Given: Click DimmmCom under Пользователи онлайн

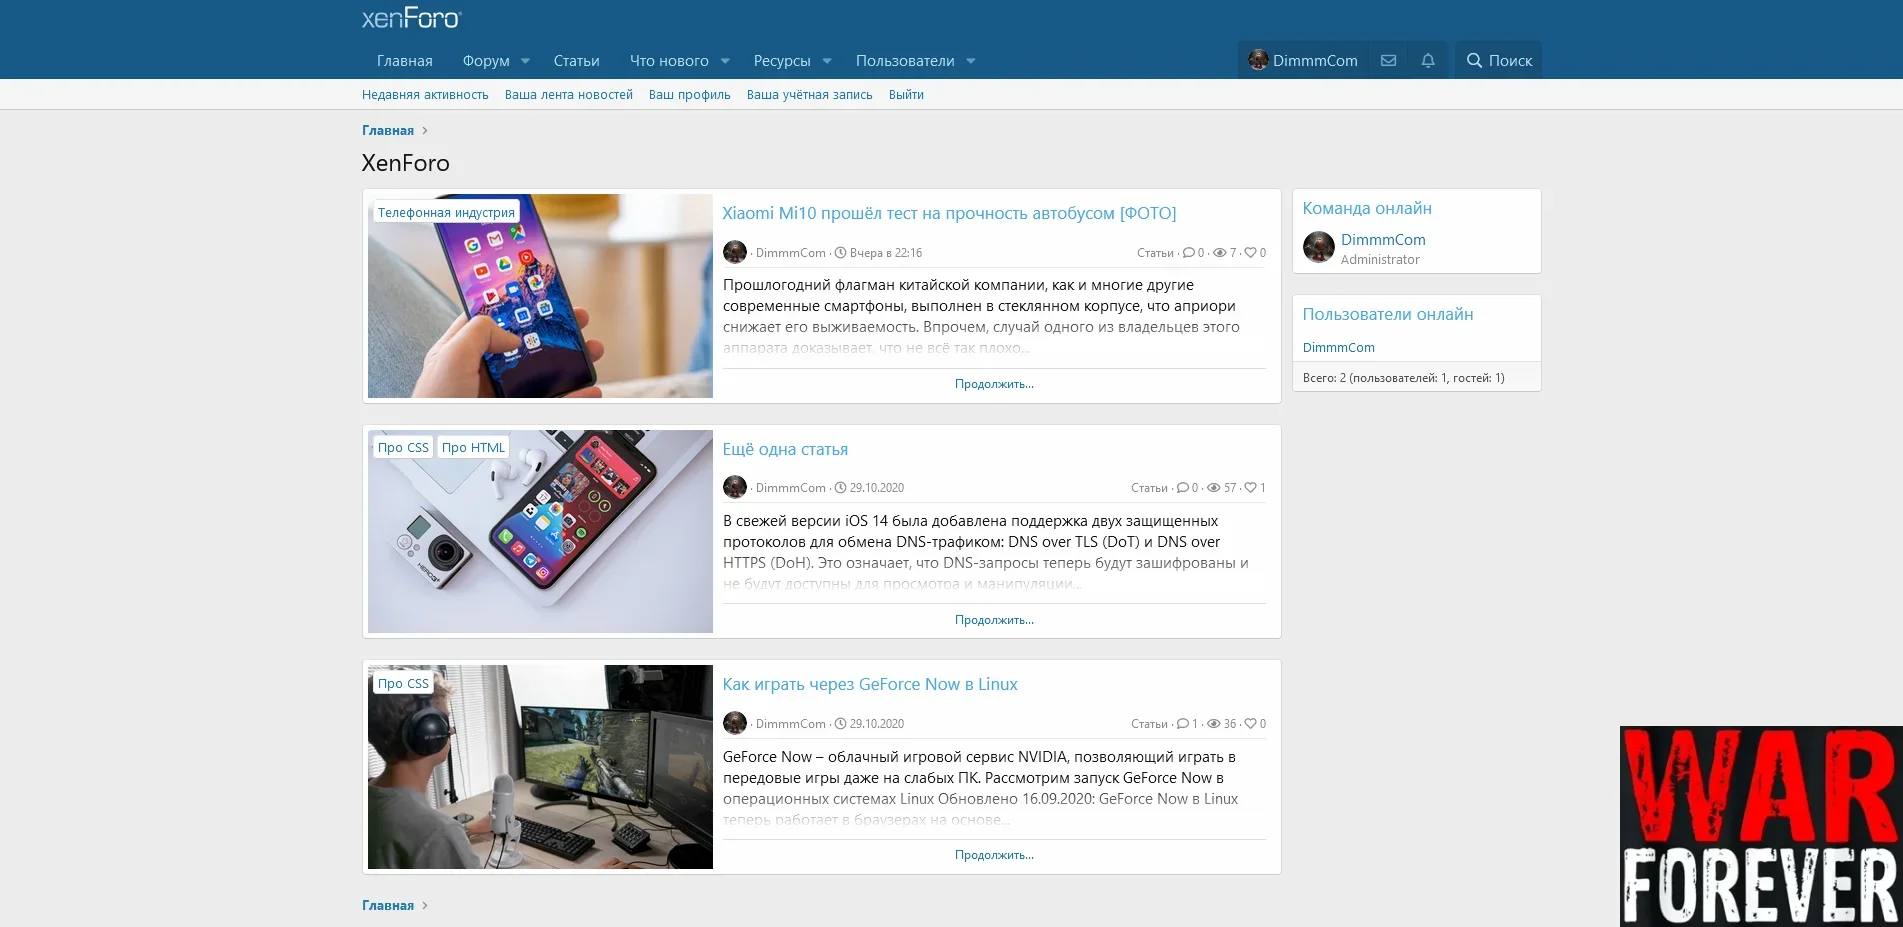Looking at the screenshot, I should [1339, 348].
